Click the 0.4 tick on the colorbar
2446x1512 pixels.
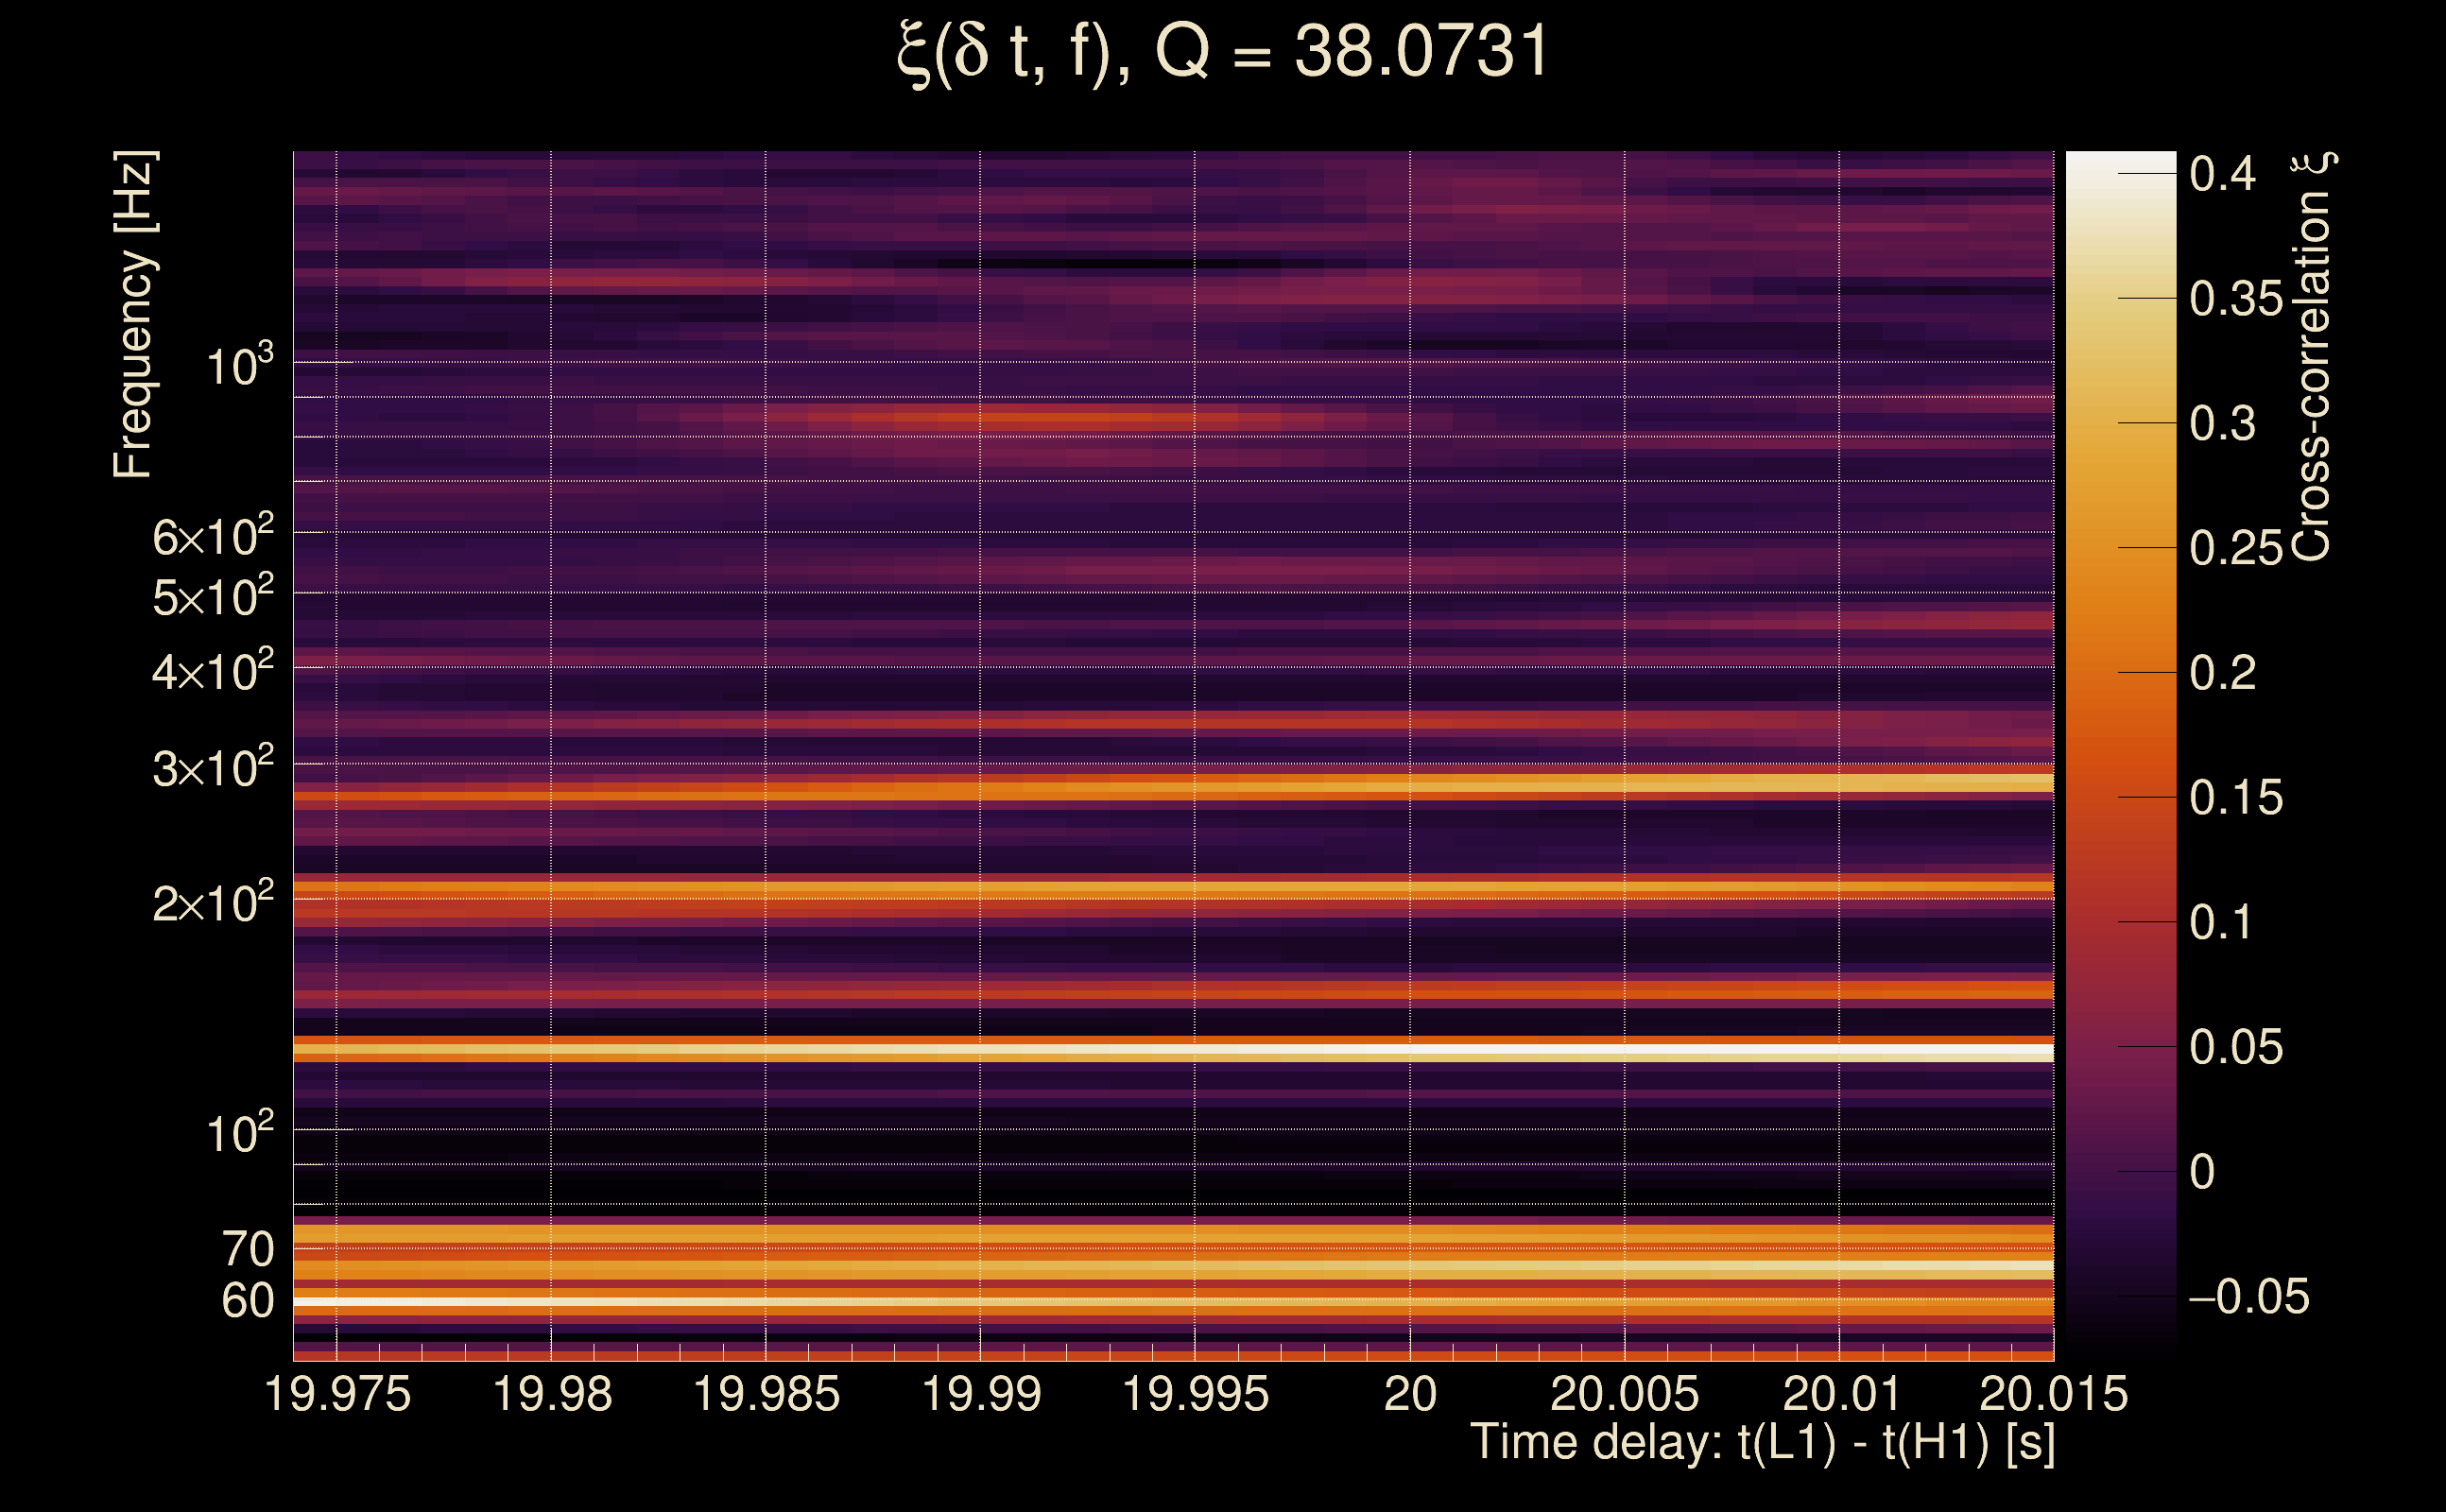click(x=2222, y=175)
